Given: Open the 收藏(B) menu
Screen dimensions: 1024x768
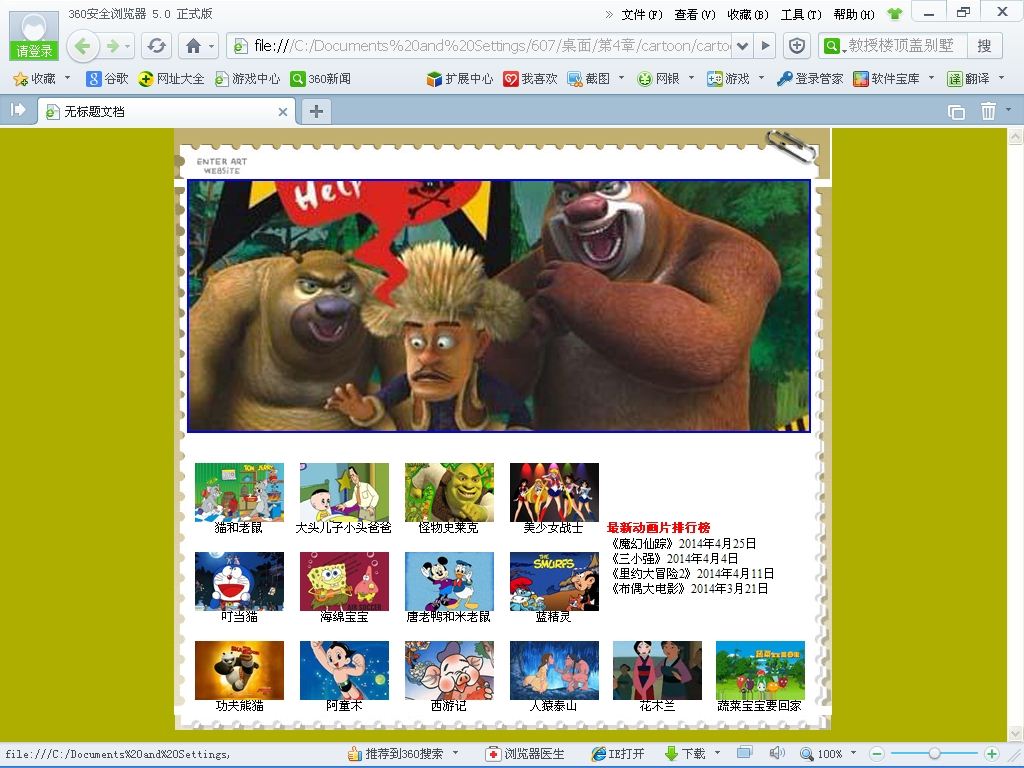Looking at the screenshot, I should (x=748, y=14).
